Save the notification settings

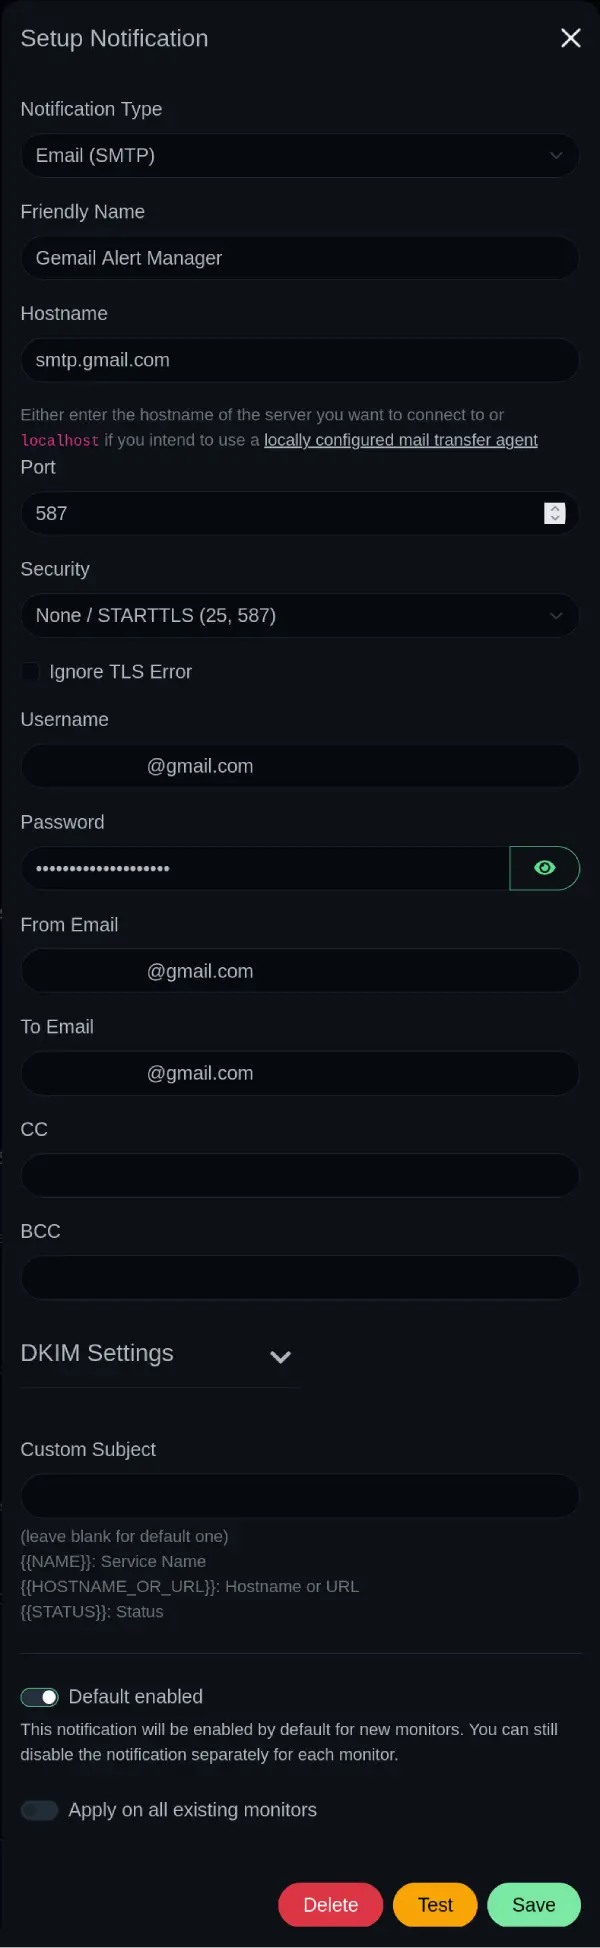click(533, 1905)
